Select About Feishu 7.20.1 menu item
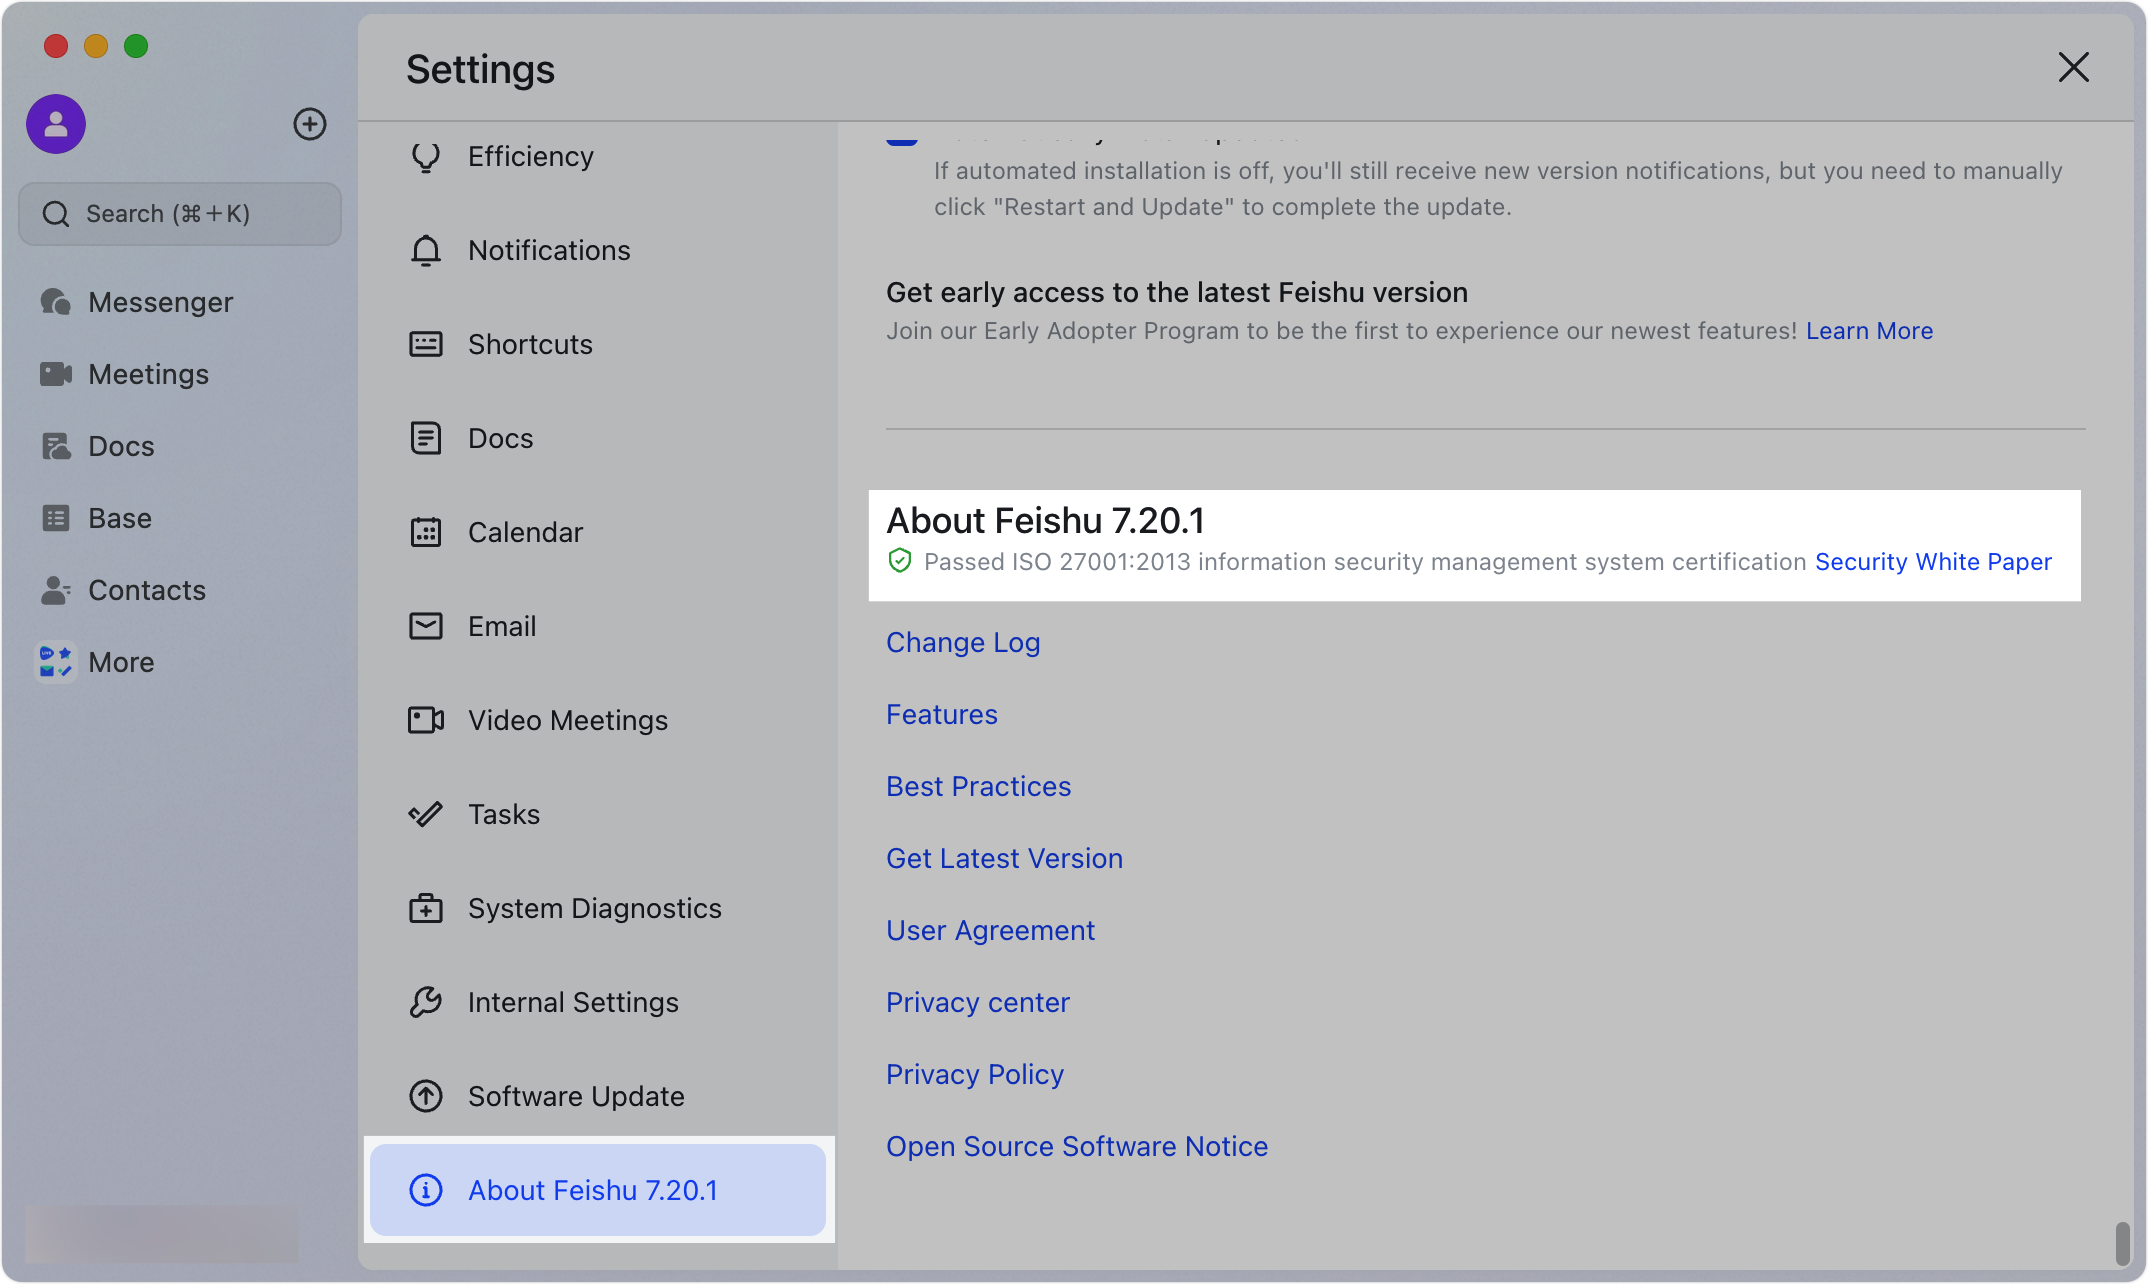The image size is (2148, 1284). (598, 1190)
